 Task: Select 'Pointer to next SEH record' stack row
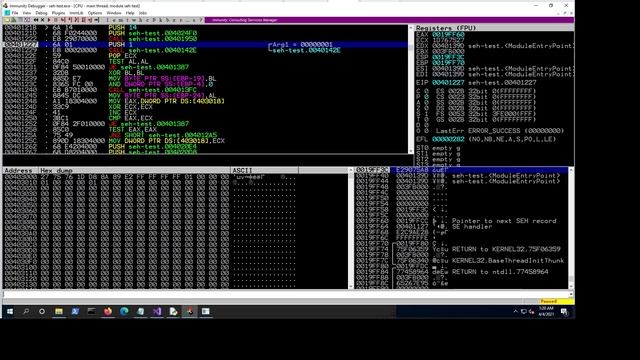coord(461,221)
